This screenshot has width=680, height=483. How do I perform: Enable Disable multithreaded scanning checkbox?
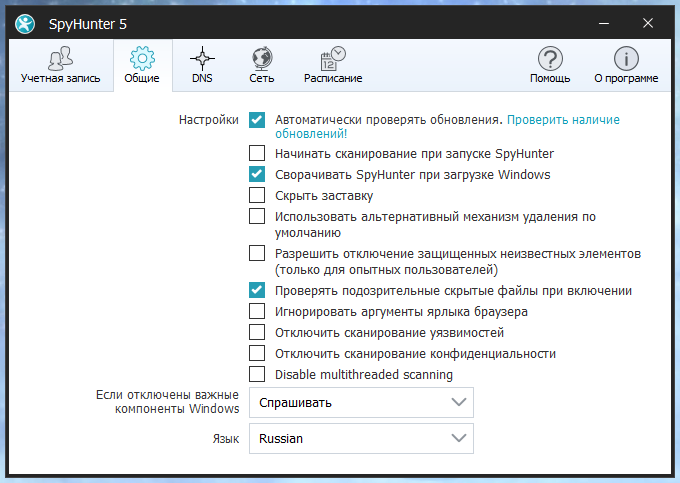click(257, 374)
